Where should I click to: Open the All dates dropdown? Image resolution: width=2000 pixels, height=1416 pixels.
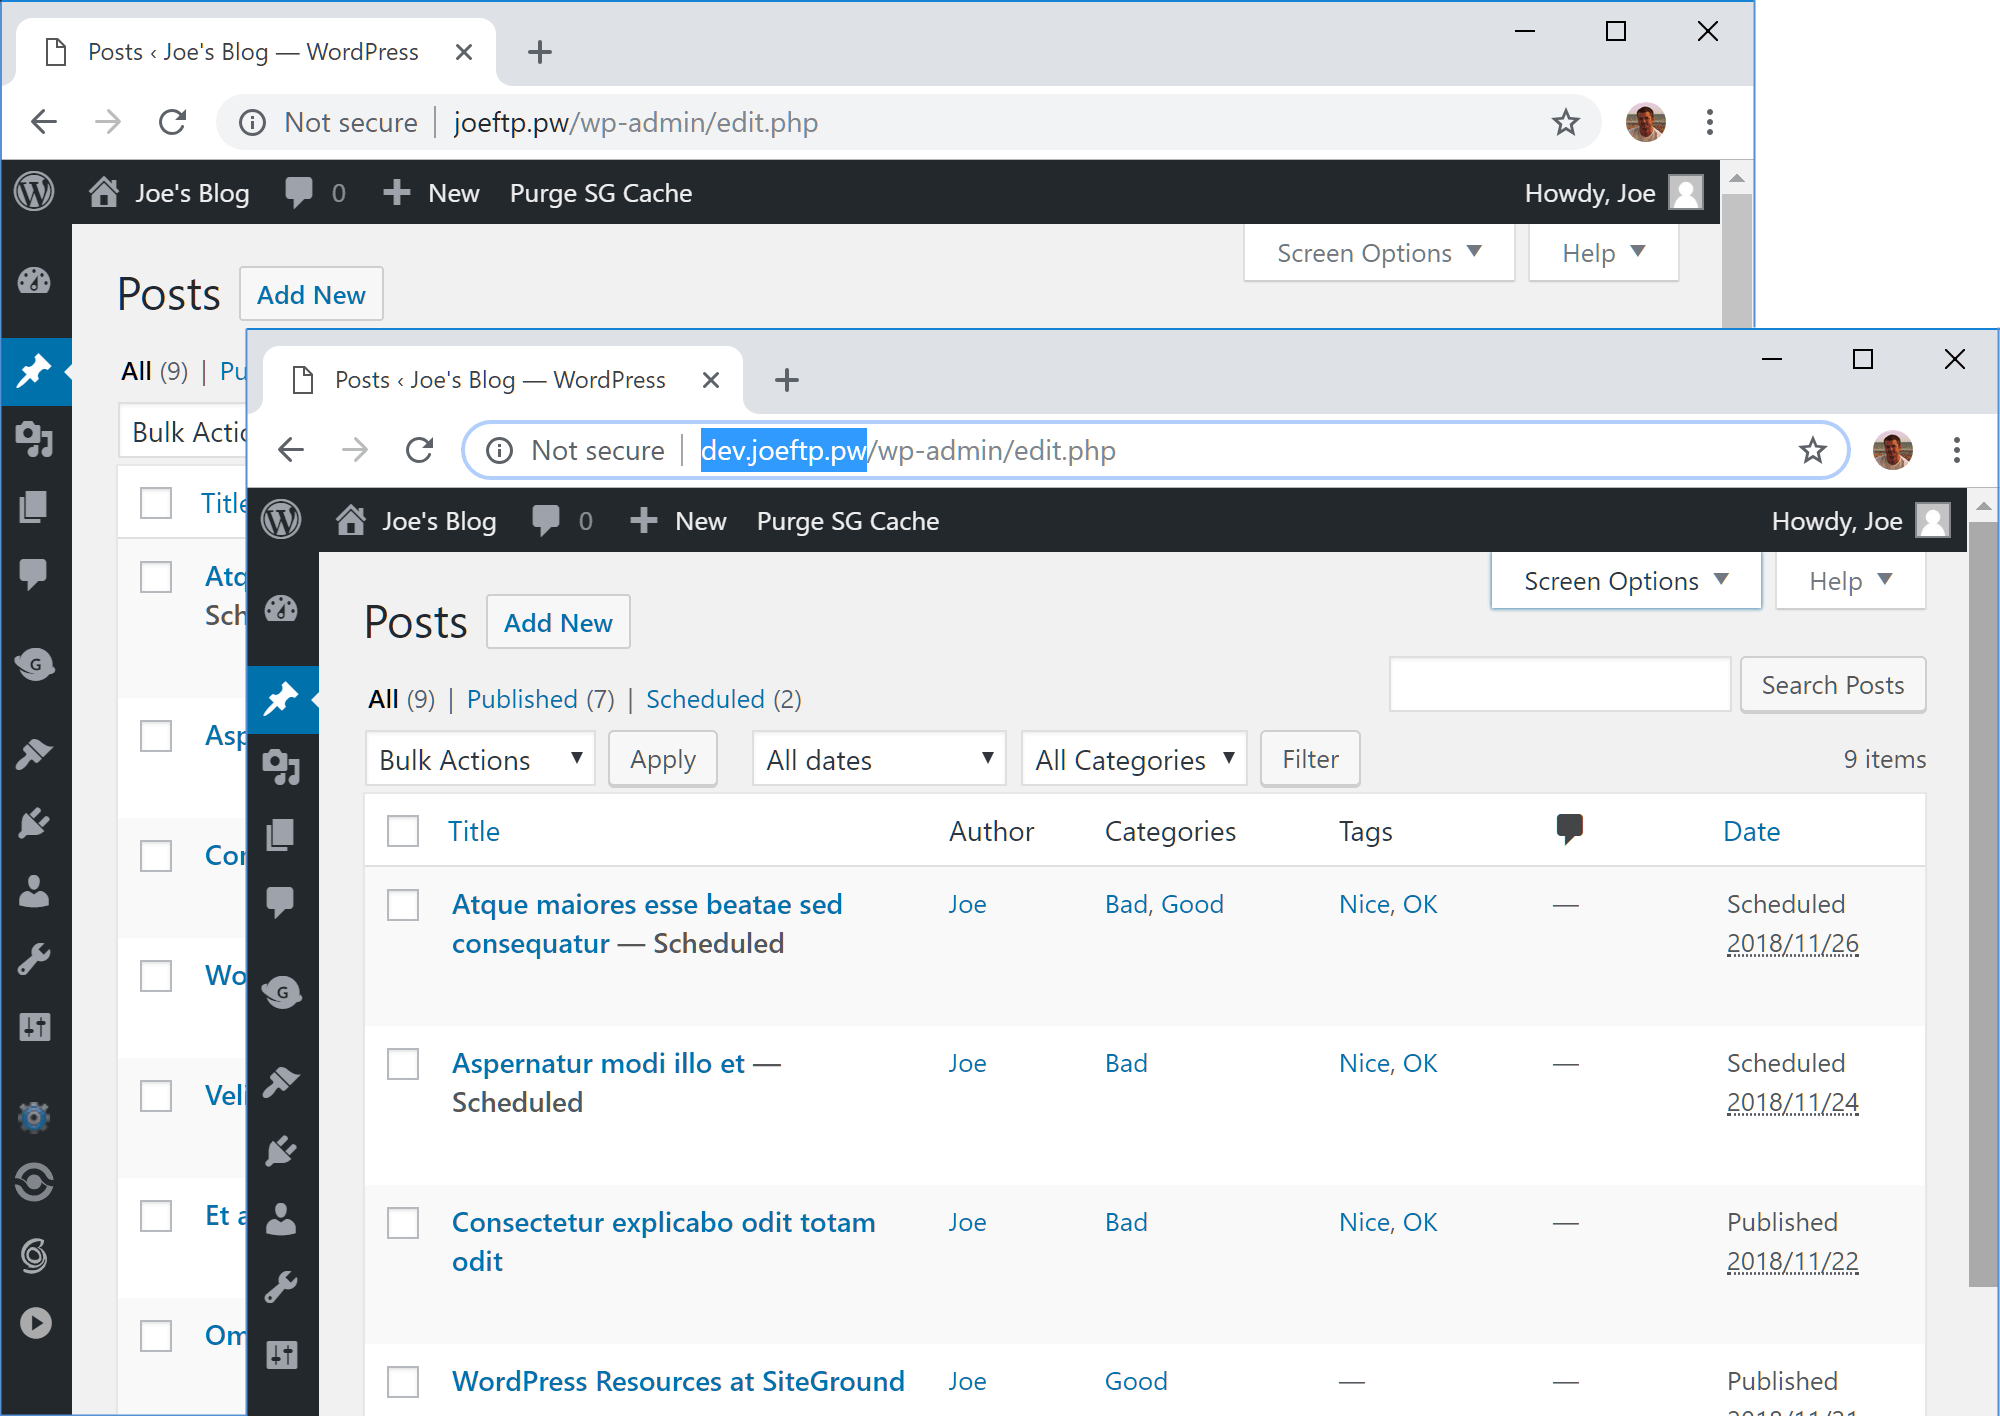coord(878,759)
